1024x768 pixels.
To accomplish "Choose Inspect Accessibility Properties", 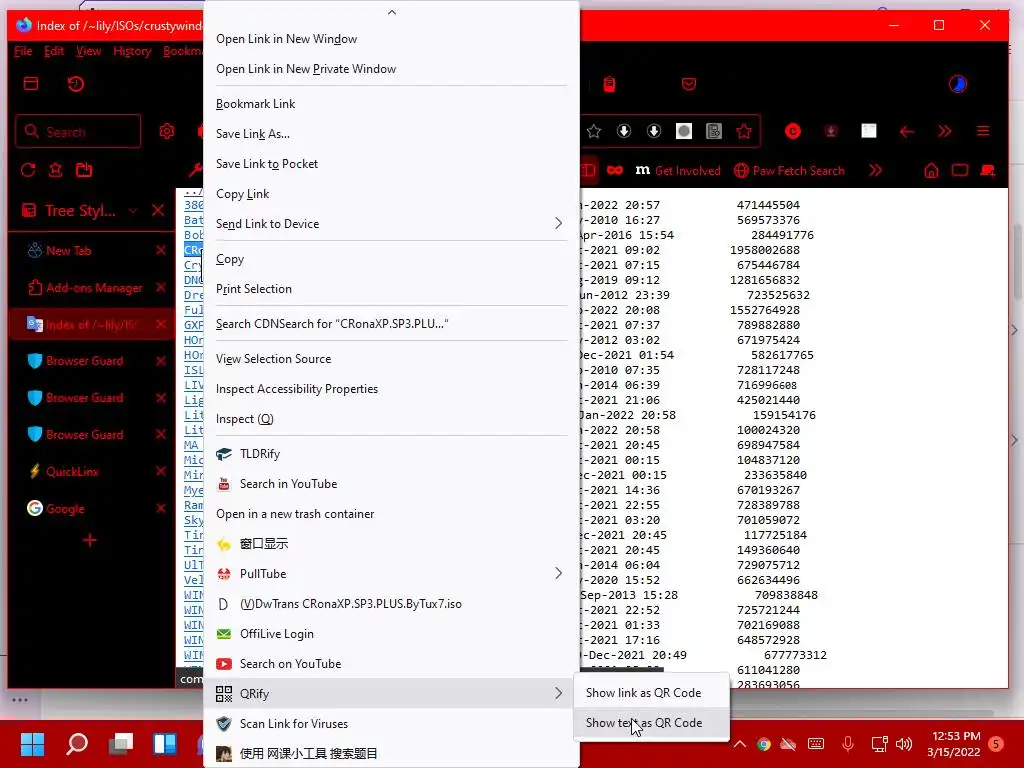I will tap(297, 389).
